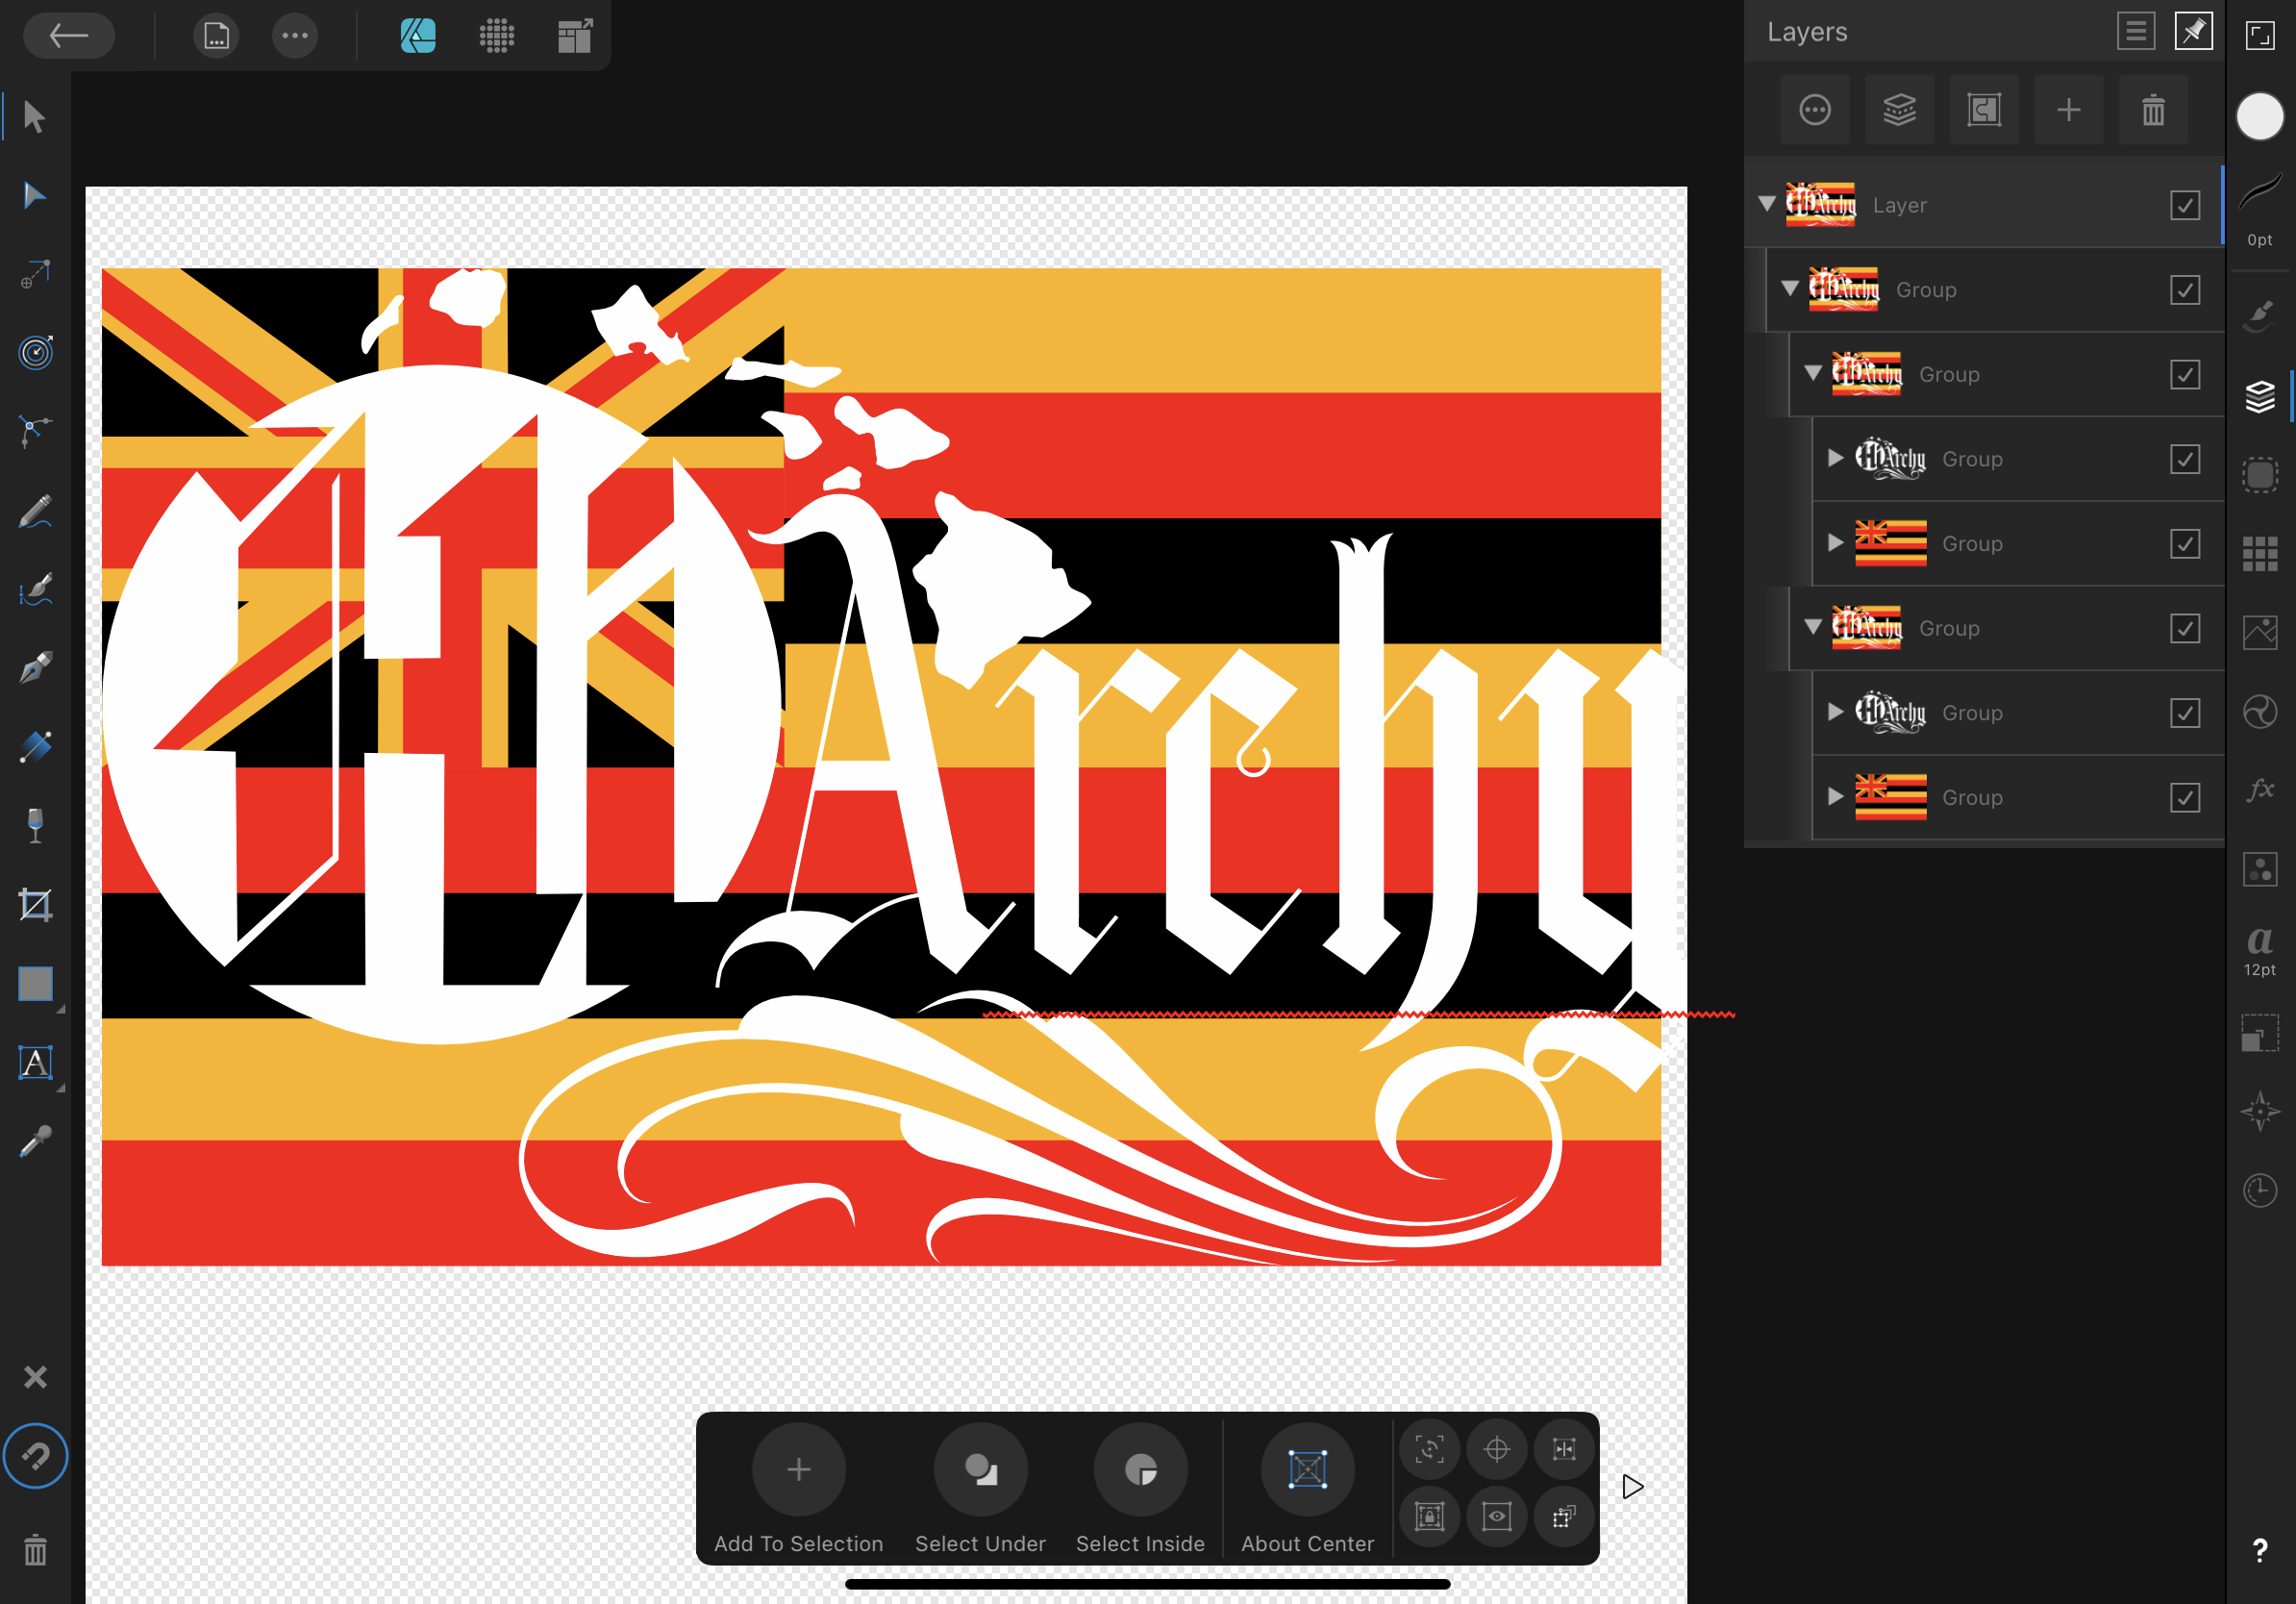Toggle the Snapping magnet button
This screenshot has width=2296, height=1604.
[35, 1456]
